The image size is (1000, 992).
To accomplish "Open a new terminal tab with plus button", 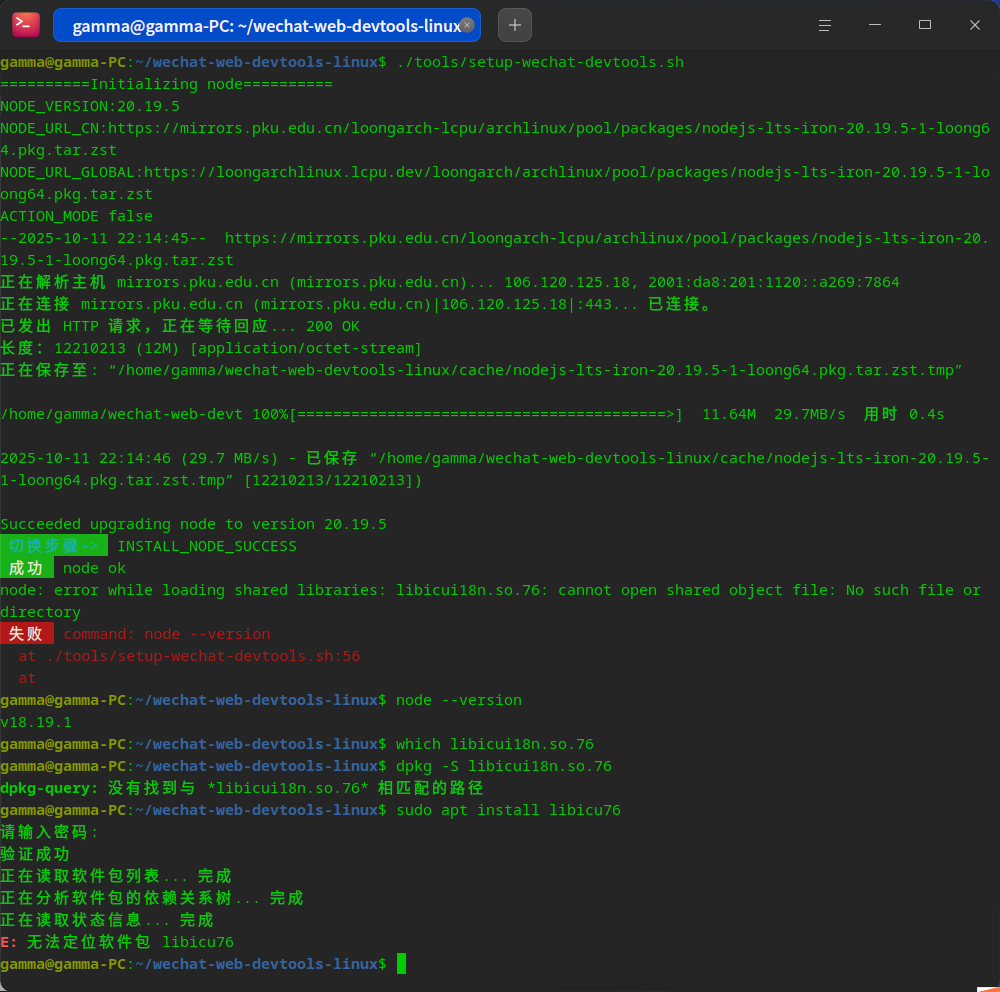I will [x=515, y=26].
